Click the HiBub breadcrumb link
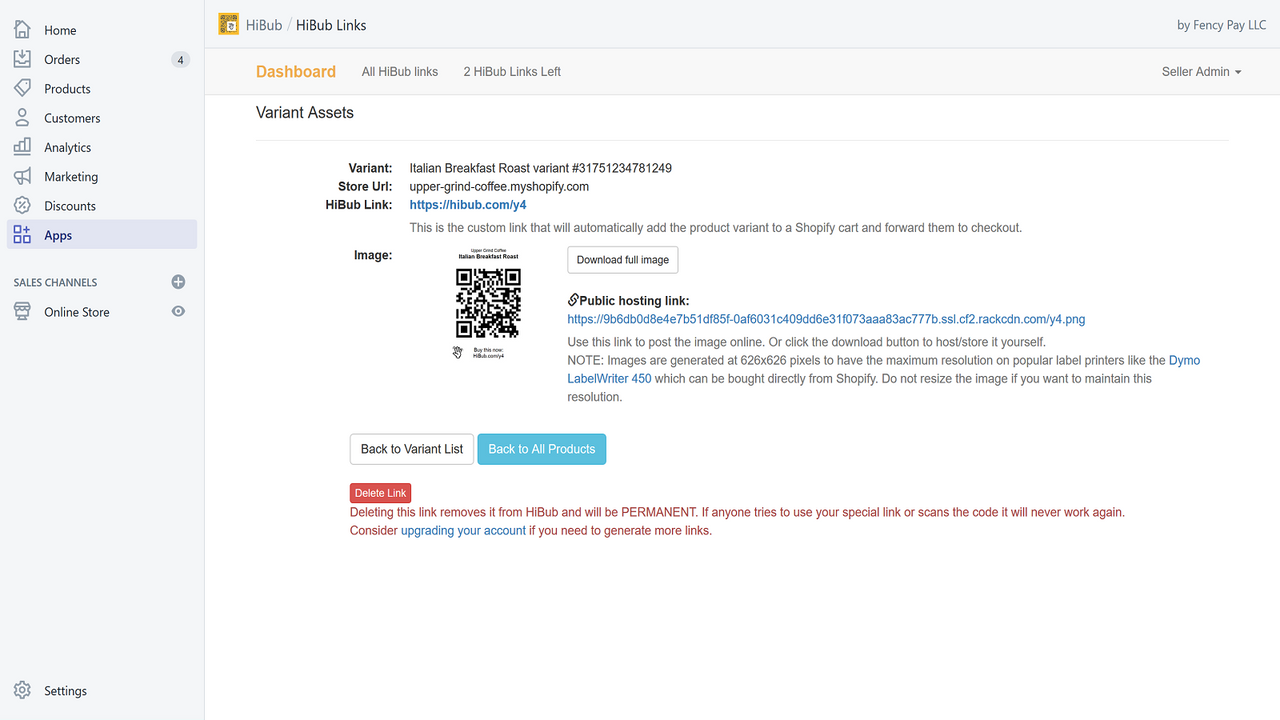 coord(264,25)
